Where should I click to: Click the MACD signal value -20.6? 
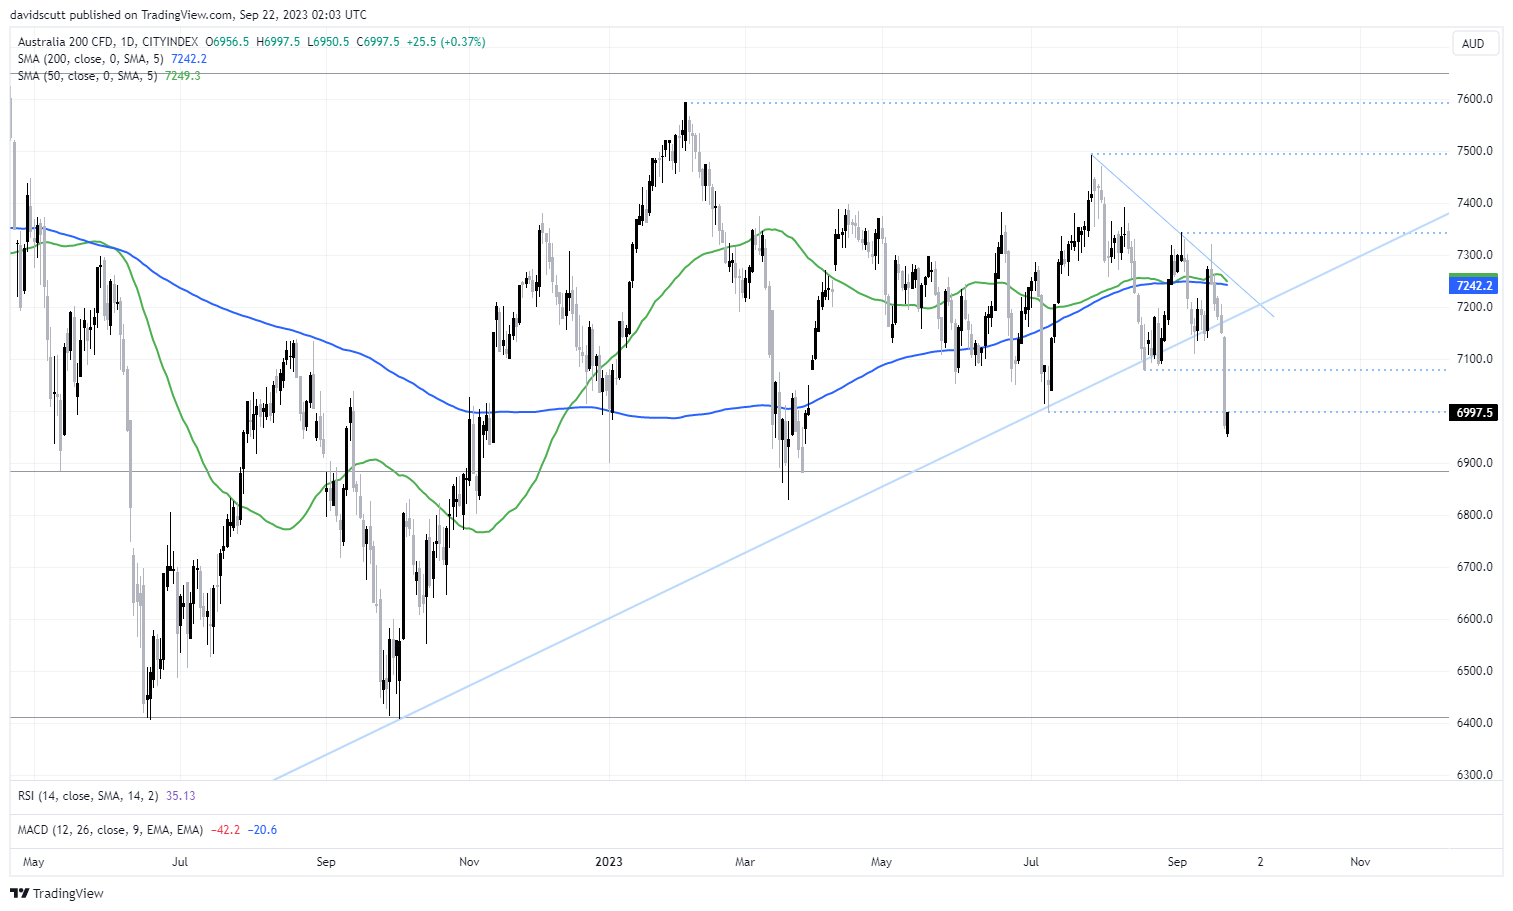point(263,830)
